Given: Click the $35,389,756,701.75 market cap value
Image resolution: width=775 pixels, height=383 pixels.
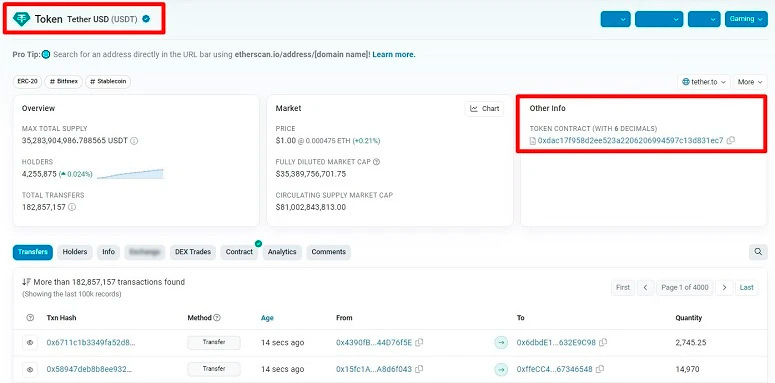Looking at the screenshot, I should tap(311, 174).
